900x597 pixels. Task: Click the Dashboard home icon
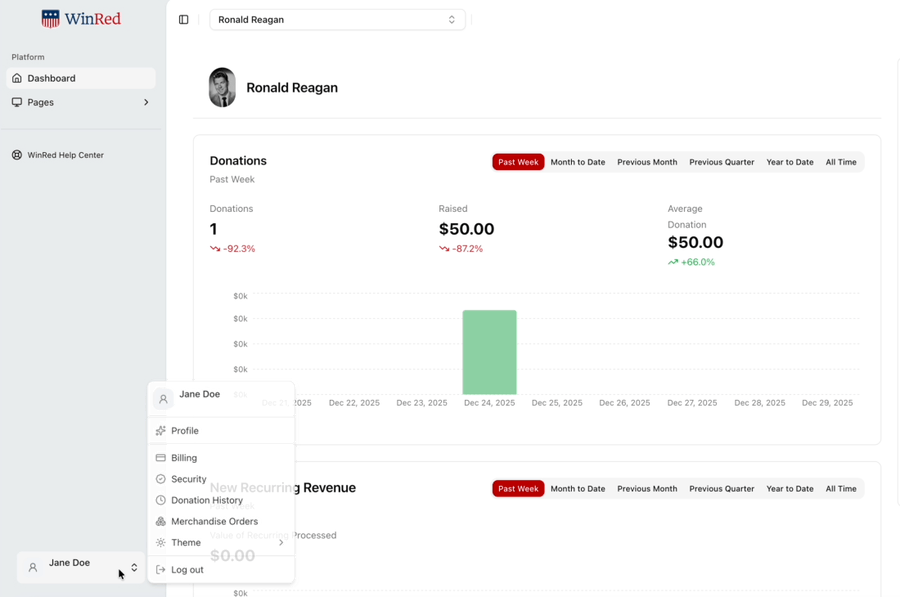tap(17, 78)
